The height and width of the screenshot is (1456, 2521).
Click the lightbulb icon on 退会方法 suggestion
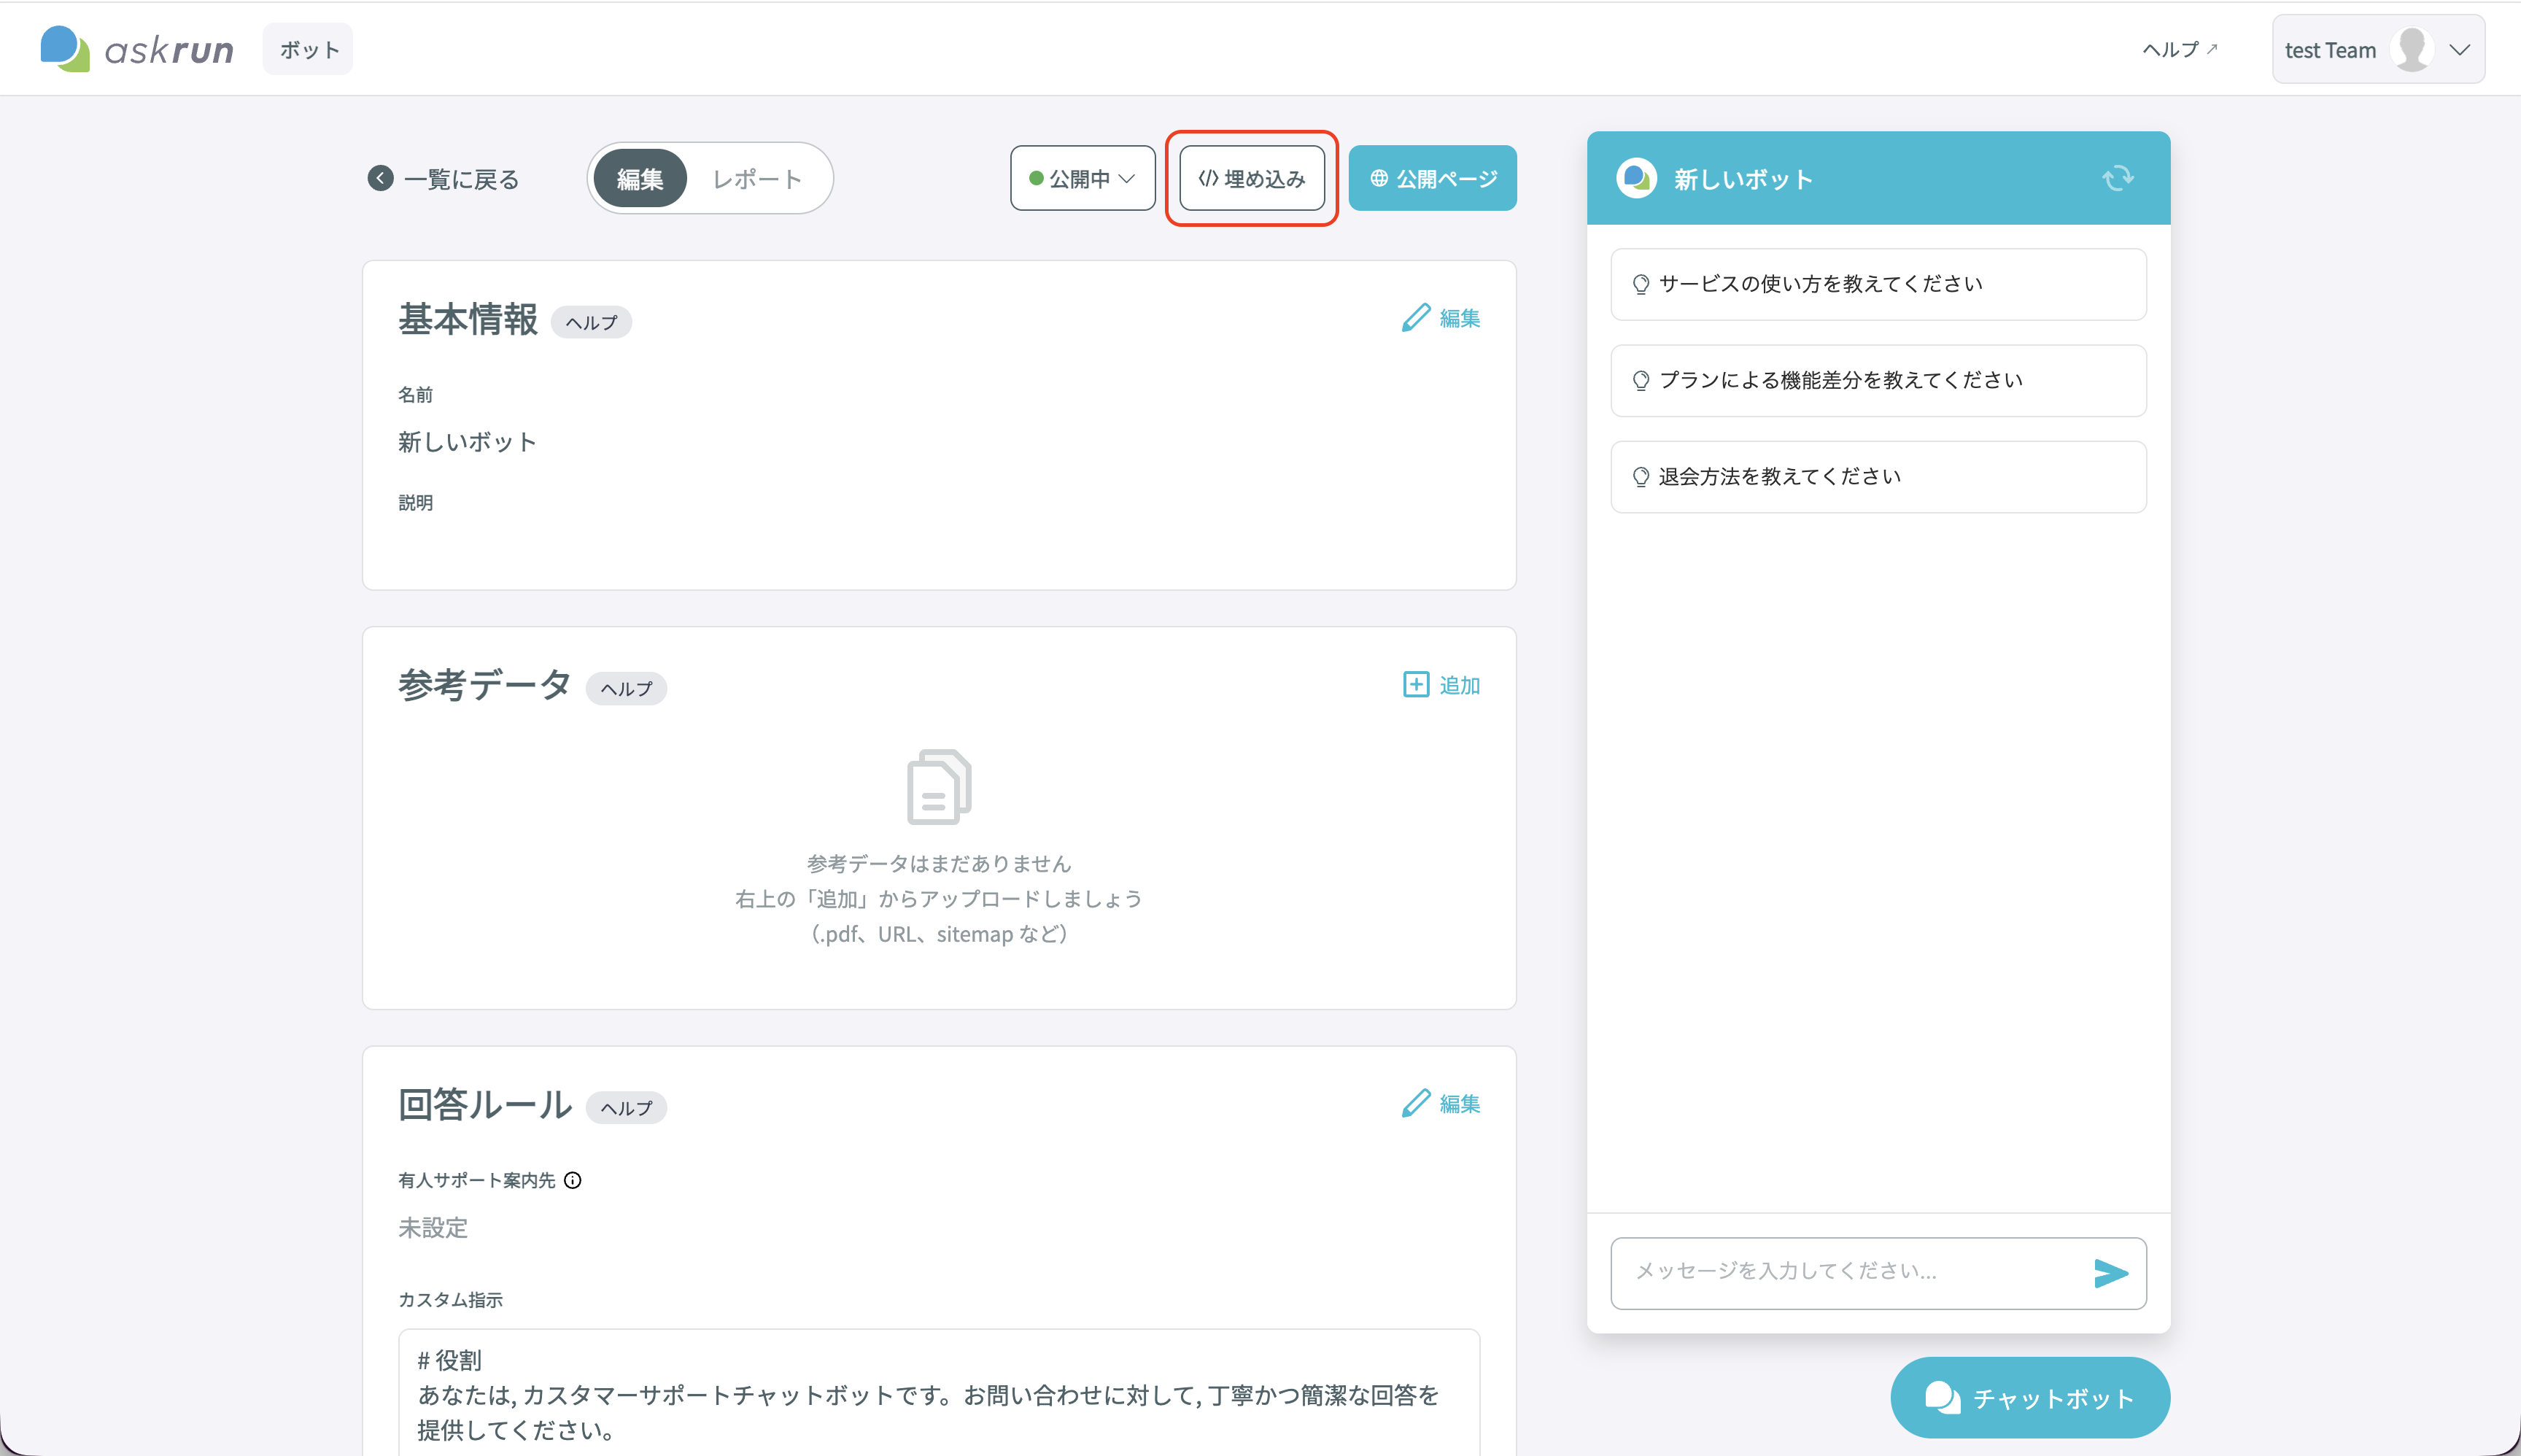pyautogui.click(x=1640, y=477)
